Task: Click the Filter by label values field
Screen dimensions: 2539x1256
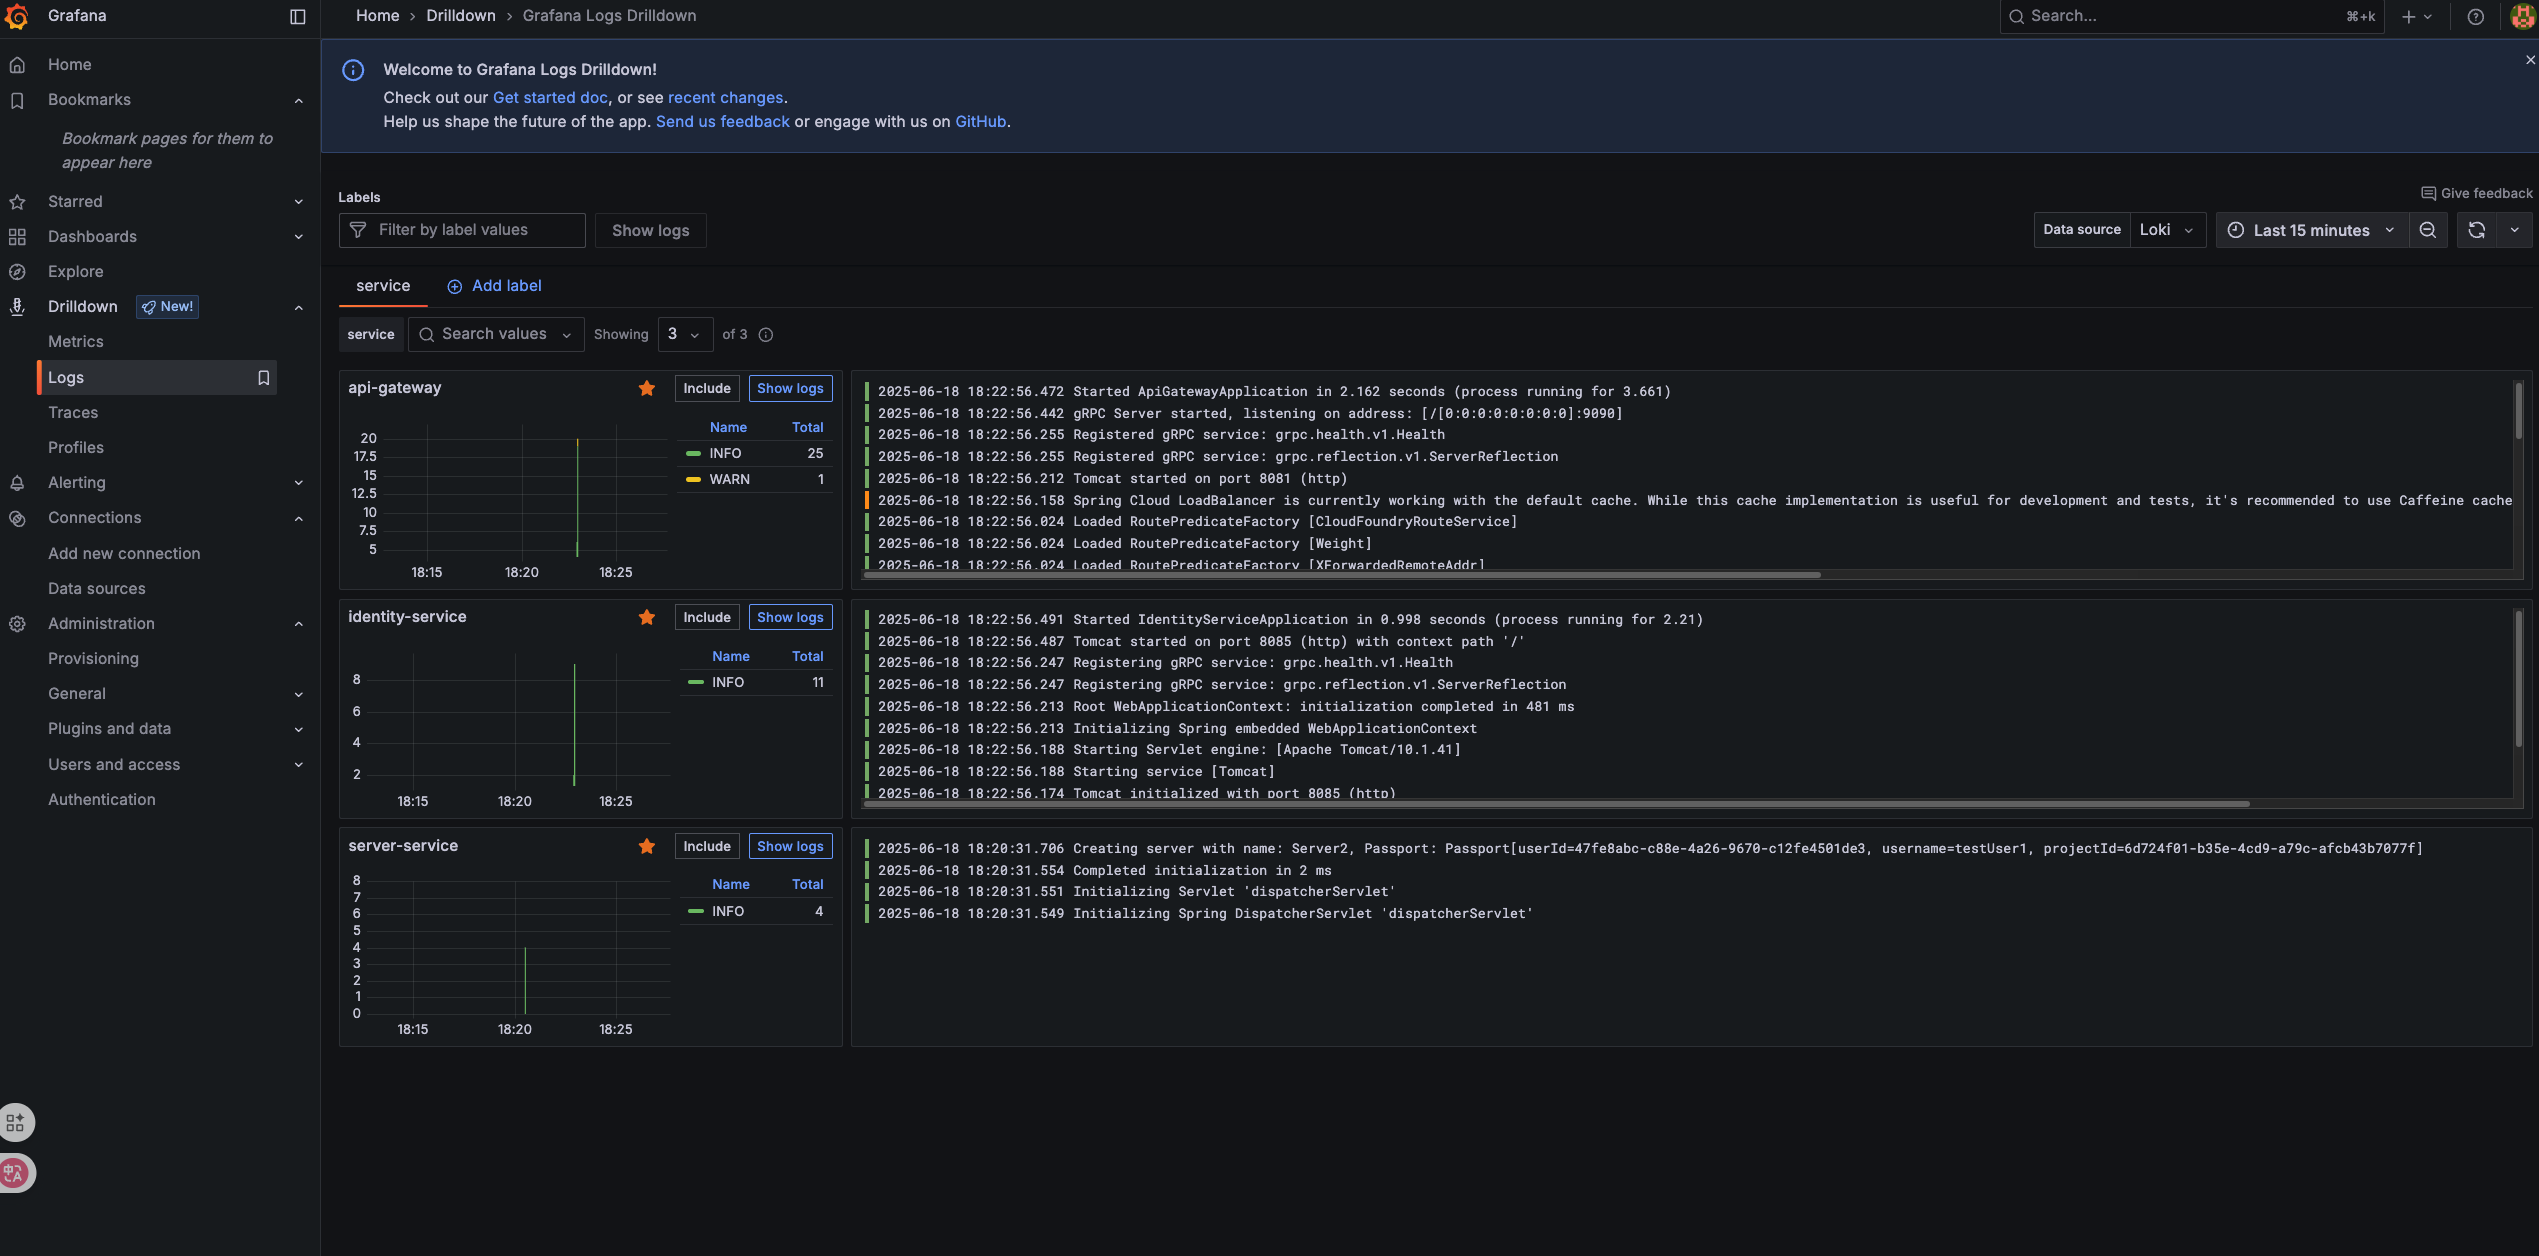Action: coord(462,230)
